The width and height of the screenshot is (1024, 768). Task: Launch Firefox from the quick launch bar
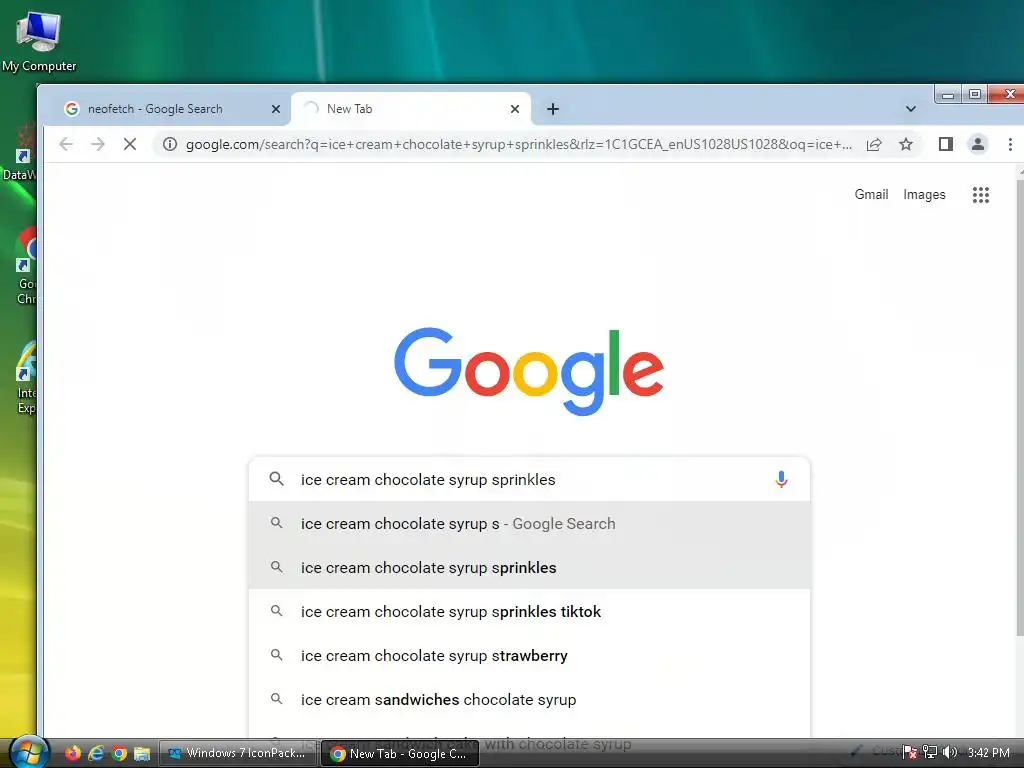[72, 753]
